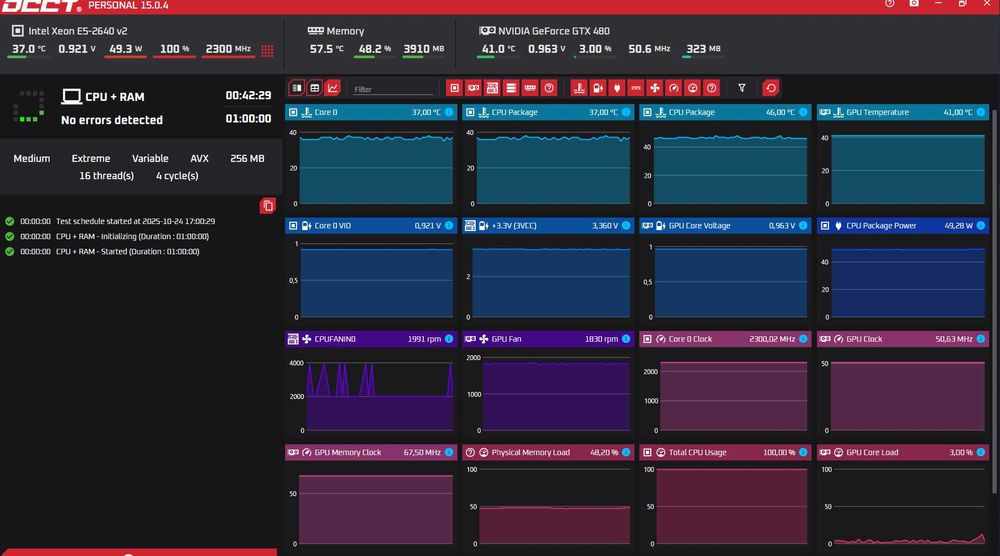Take a screenshot with the camera icon
The width and height of the screenshot is (1000, 556).
pyautogui.click(x=914, y=4)
